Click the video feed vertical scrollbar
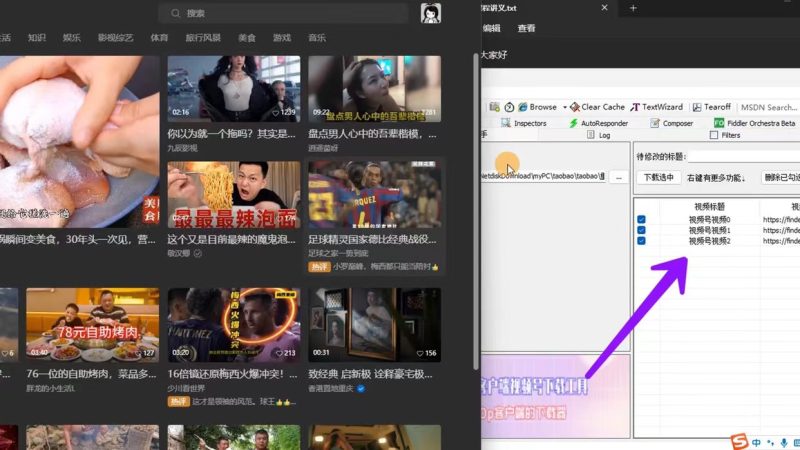This screenshot has width=800, height=450. point(476,211)
